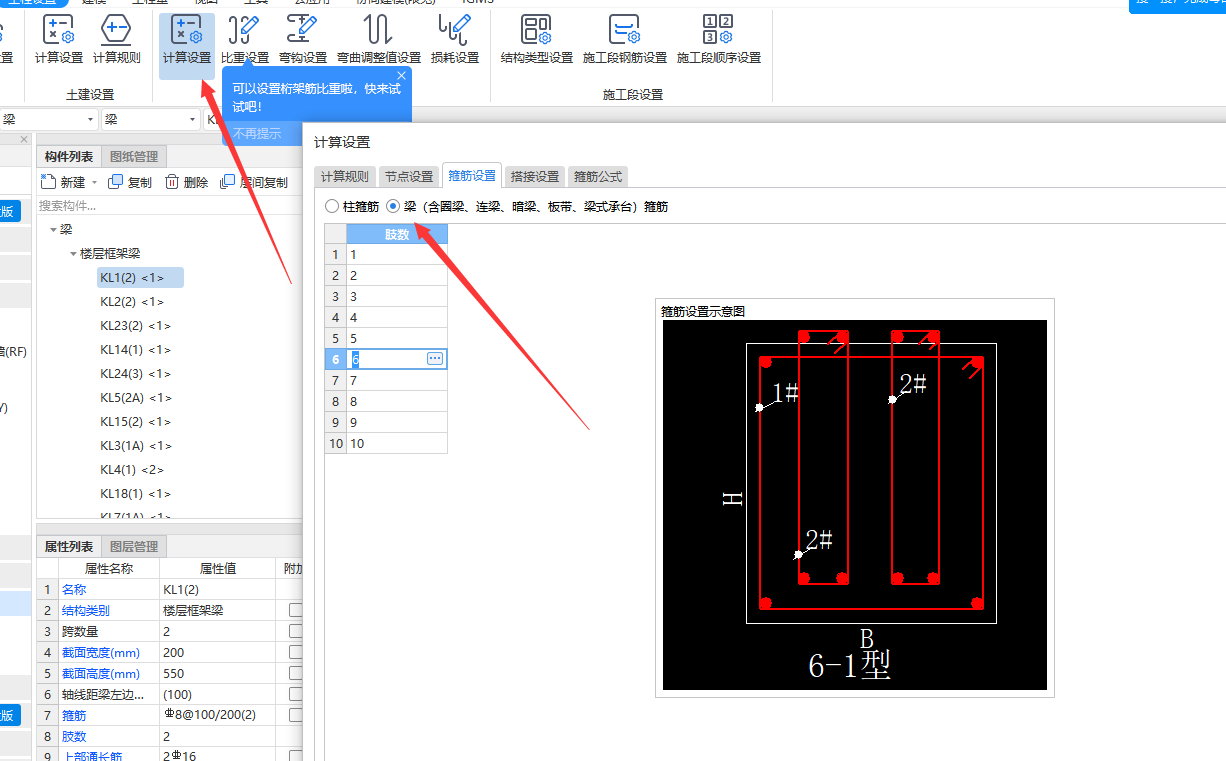Select KL2(2) <1> in component tree
This screenshot has width=1226, height=761.
click(x=132, y=301)
